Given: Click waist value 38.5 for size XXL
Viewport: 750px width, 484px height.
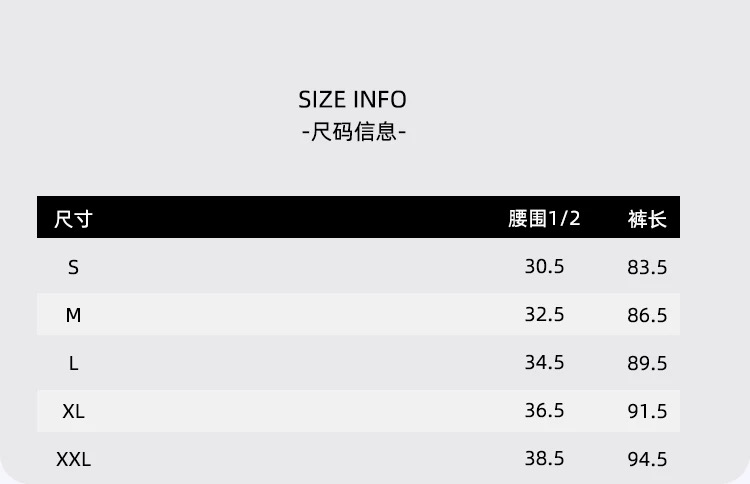Looking at the screenshot, I should pyautogui.click(x=544, y=459).
